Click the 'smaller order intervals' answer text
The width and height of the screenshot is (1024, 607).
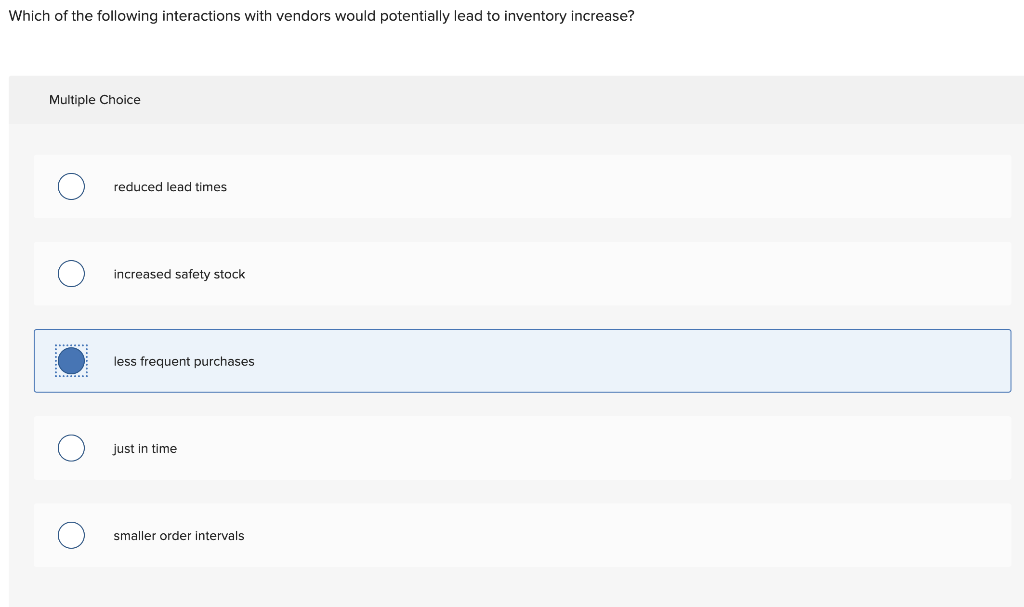(x=179, y=536)
